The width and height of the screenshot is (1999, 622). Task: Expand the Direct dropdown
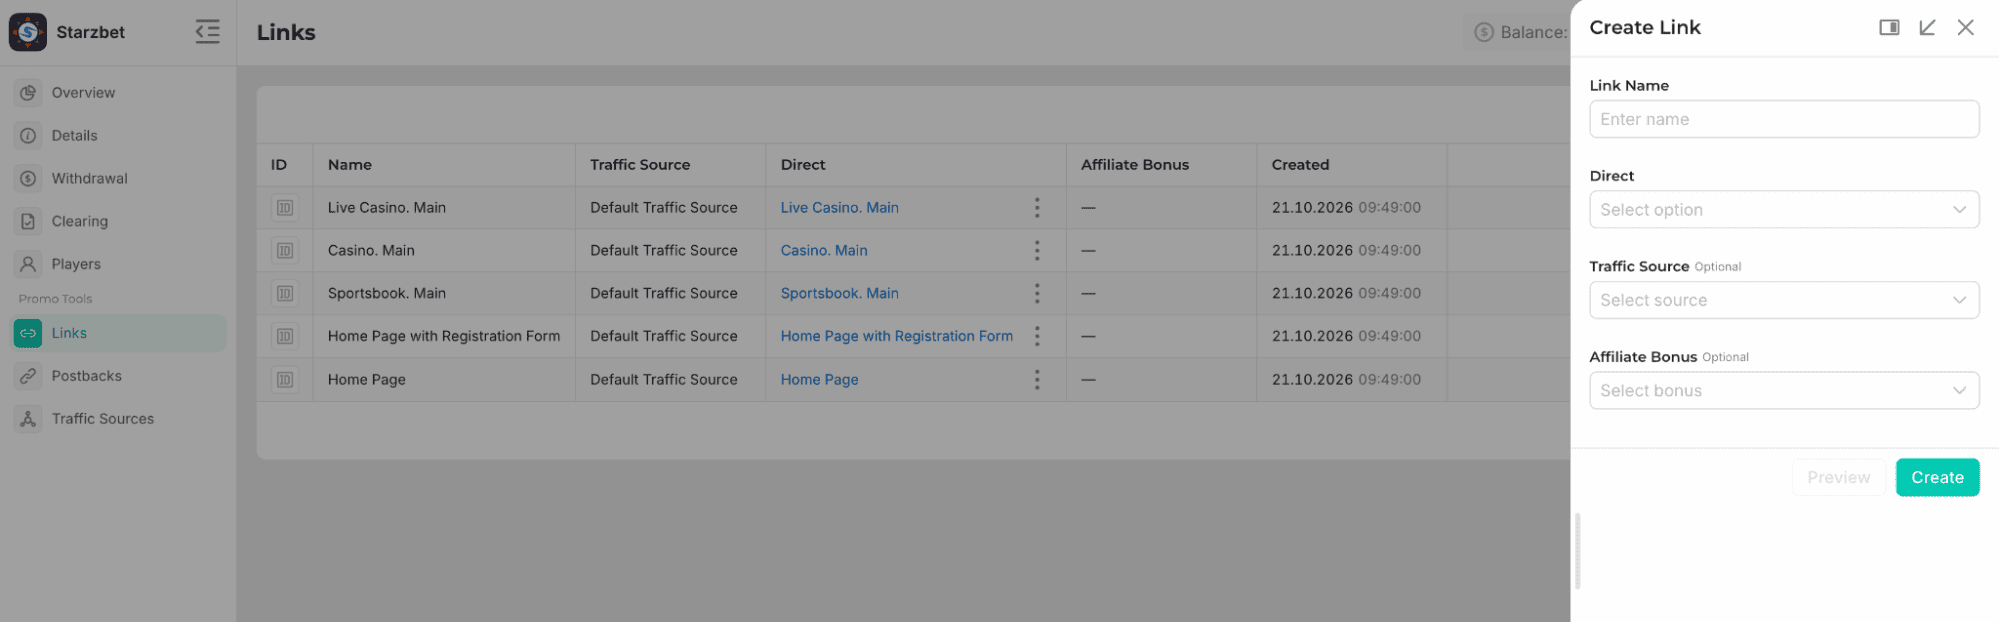[1783, 210]
